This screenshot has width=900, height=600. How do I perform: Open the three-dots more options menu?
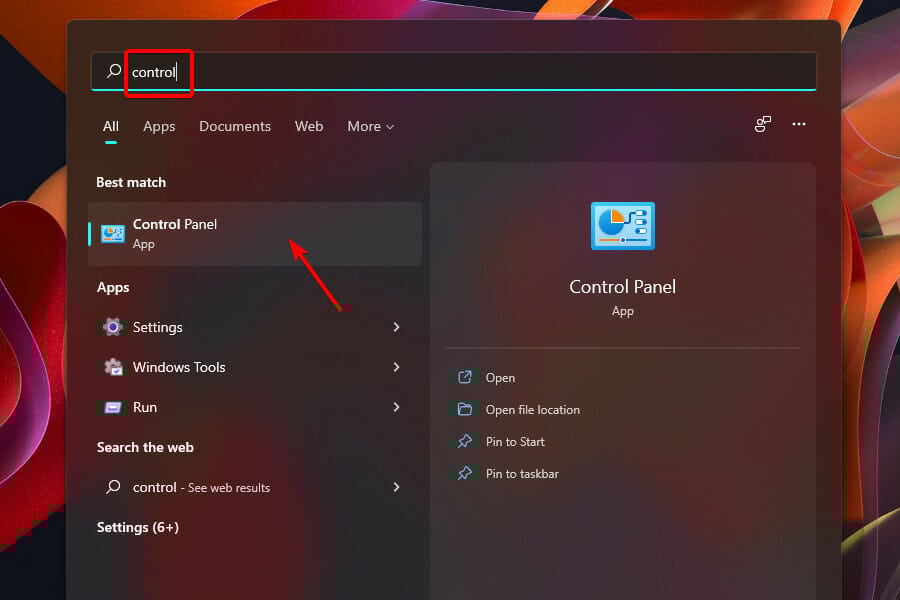(799, 124)
